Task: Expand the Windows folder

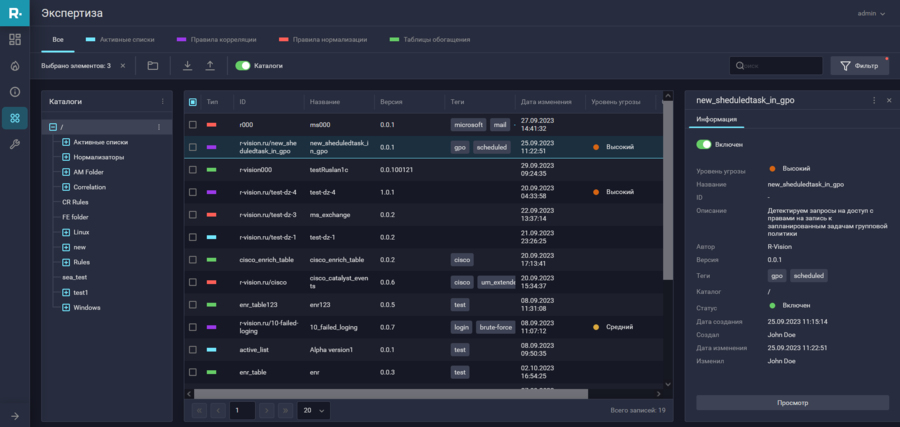Action: (x=66, y=308)
